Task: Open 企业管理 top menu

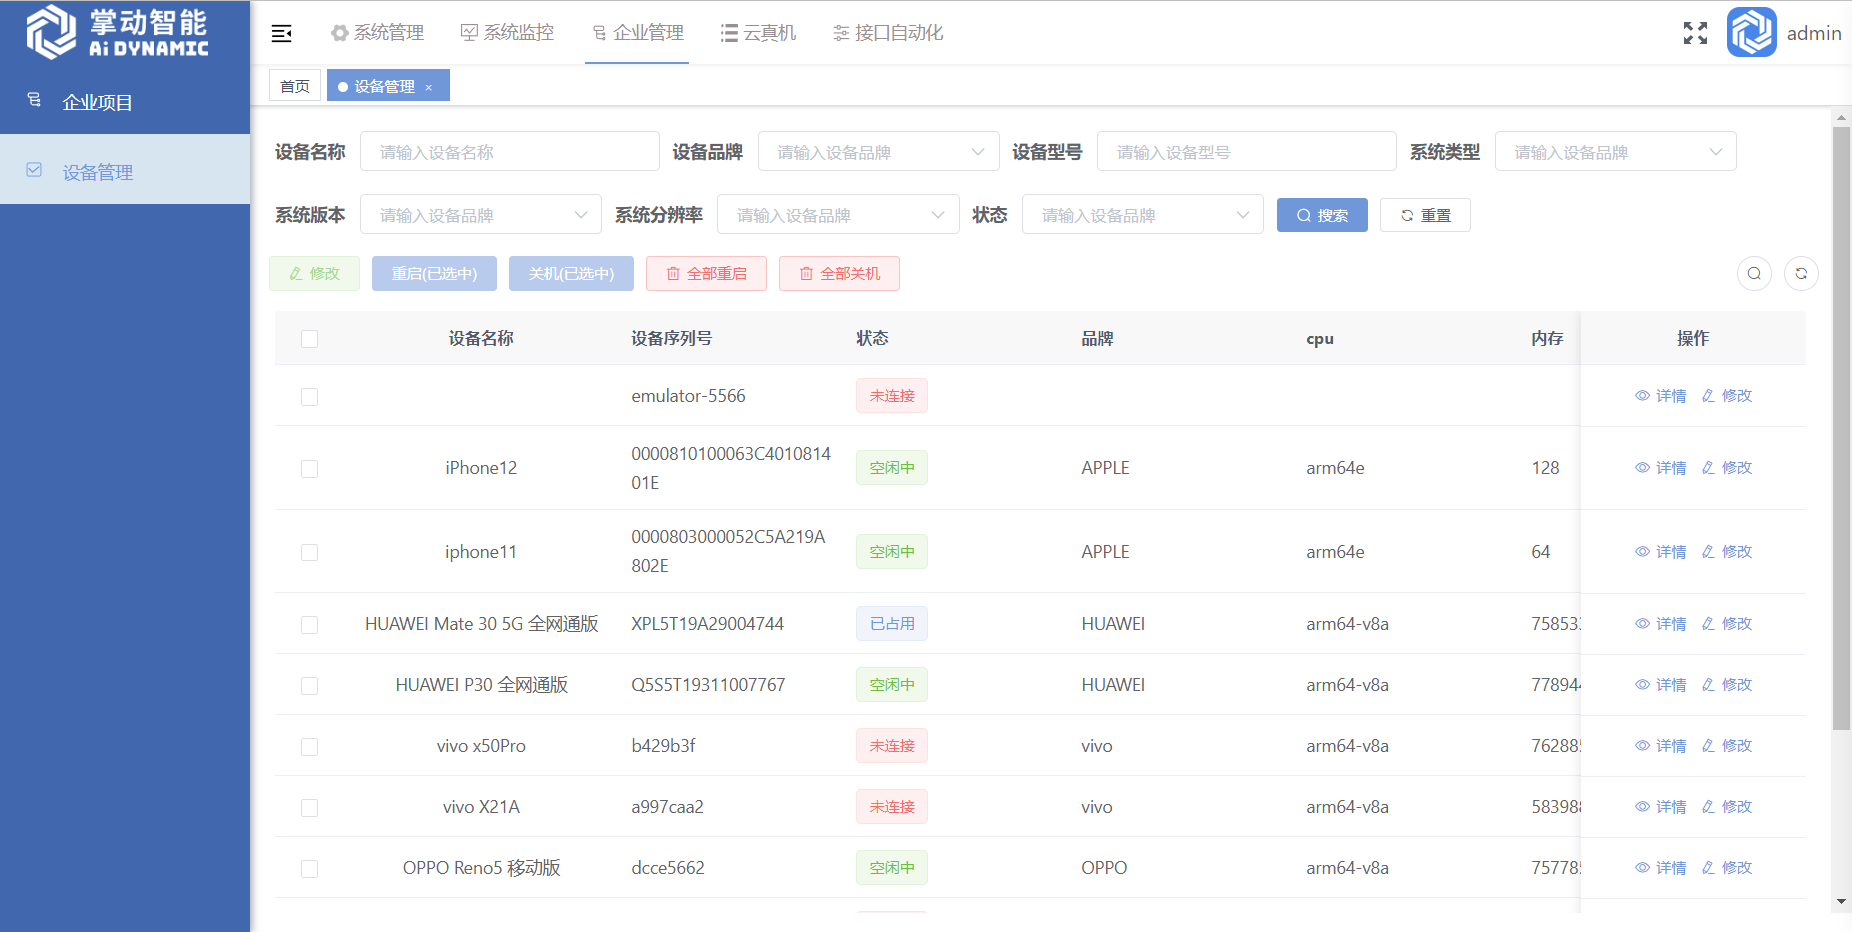Action: click(637, 33)
